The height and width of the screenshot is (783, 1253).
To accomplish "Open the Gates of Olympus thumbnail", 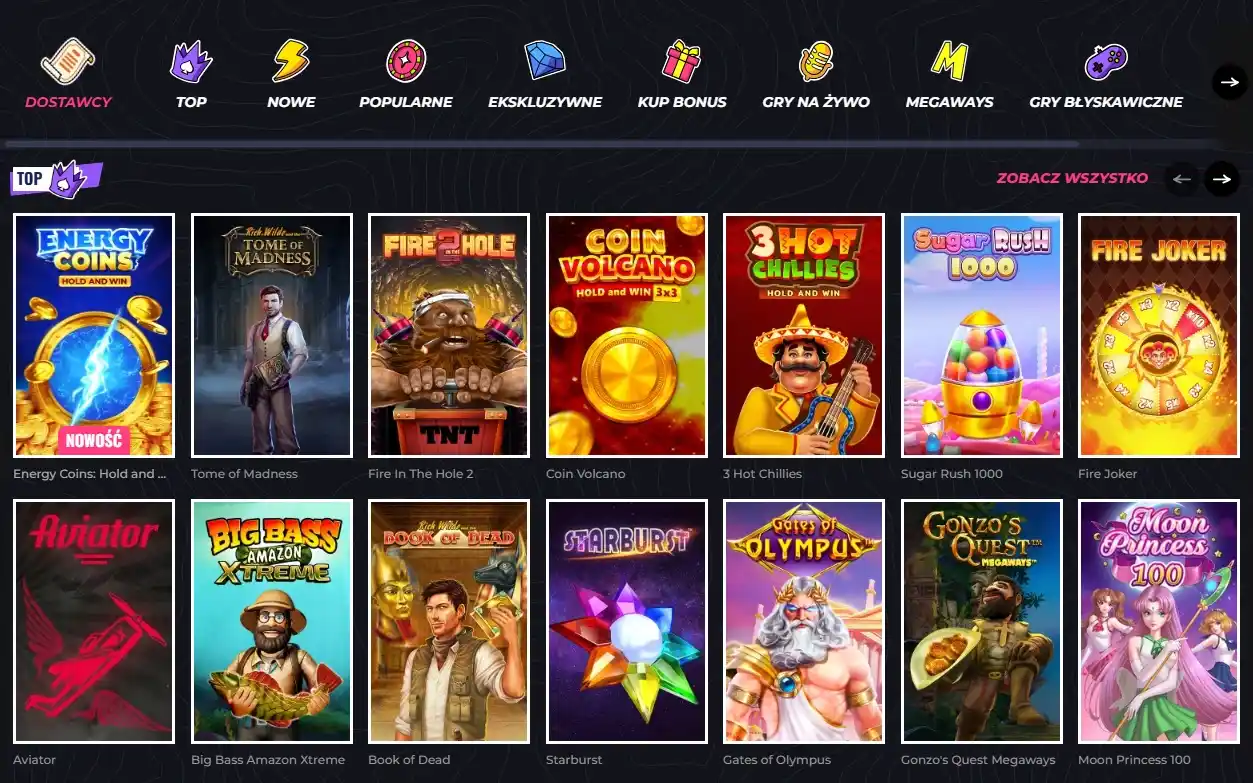I will tap(804, 621).
